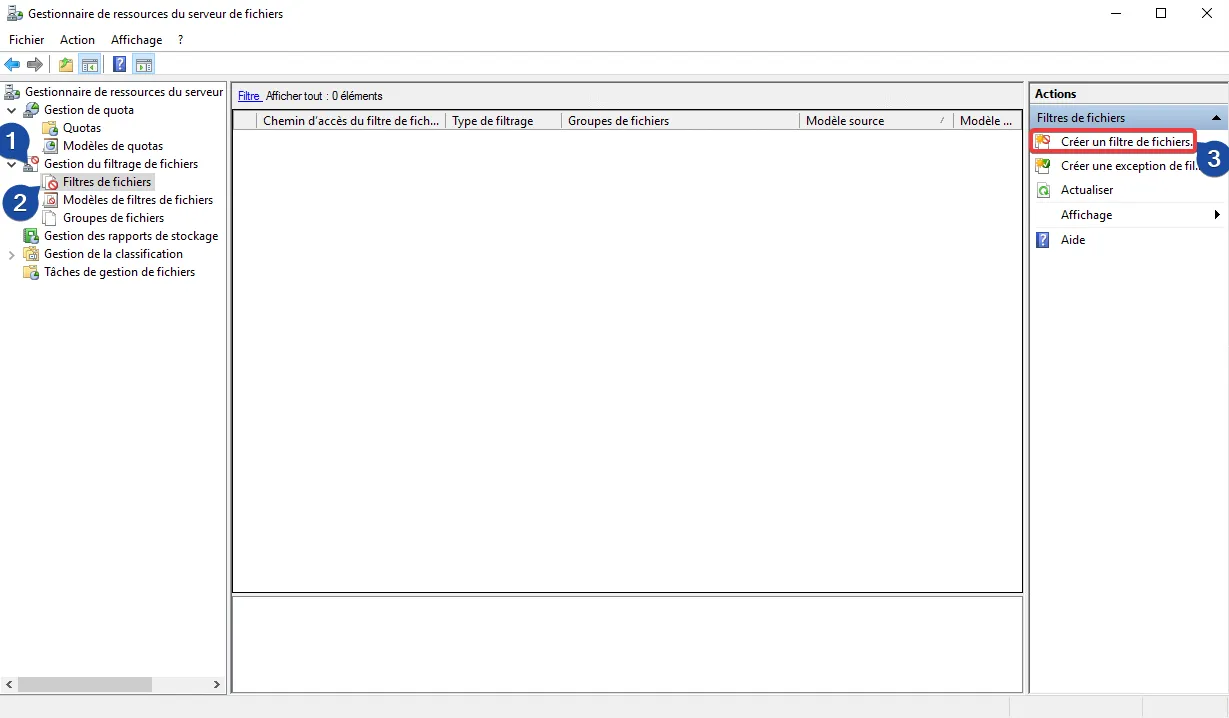Click the Quotas node icon

(x=50, y=128)
